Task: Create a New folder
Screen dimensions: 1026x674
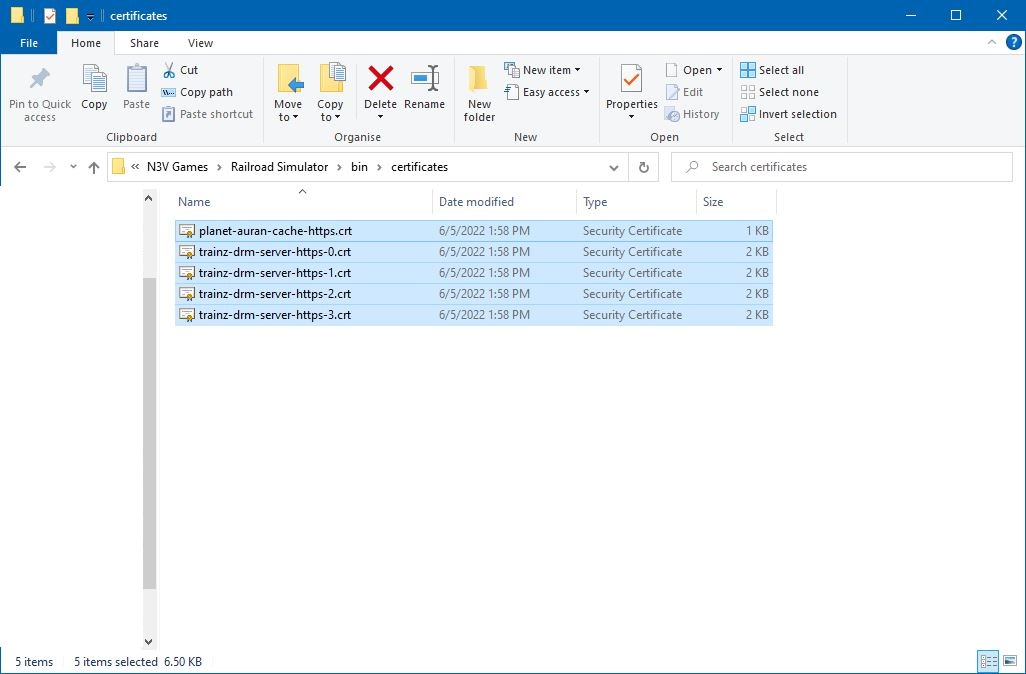Action: [x=479, y=93]
